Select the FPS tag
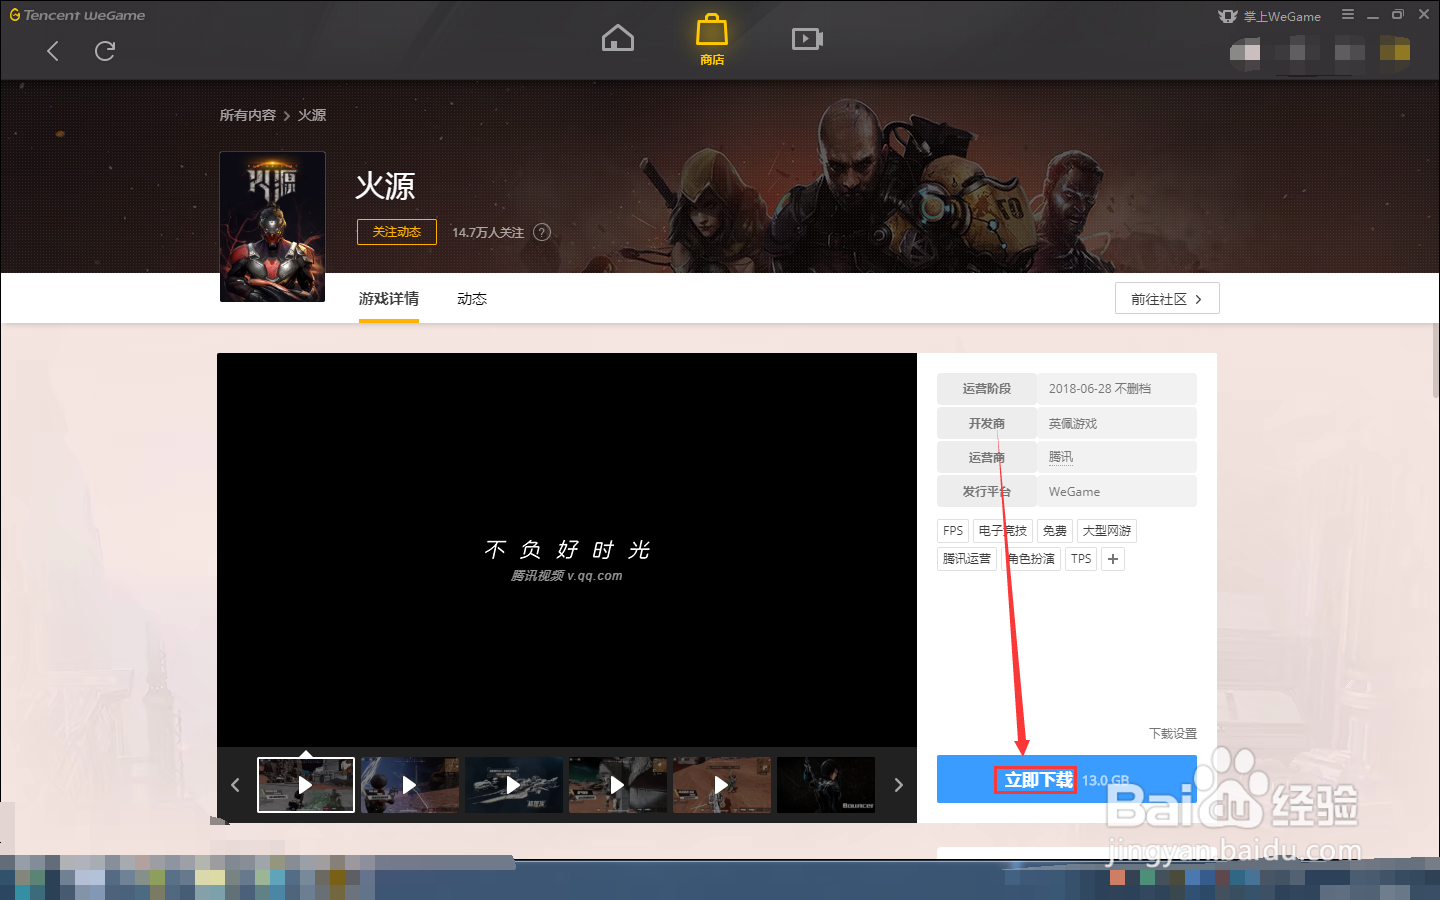Image resolution: width=1440 pixels, height=900 pixels. [x=953, y=531]
